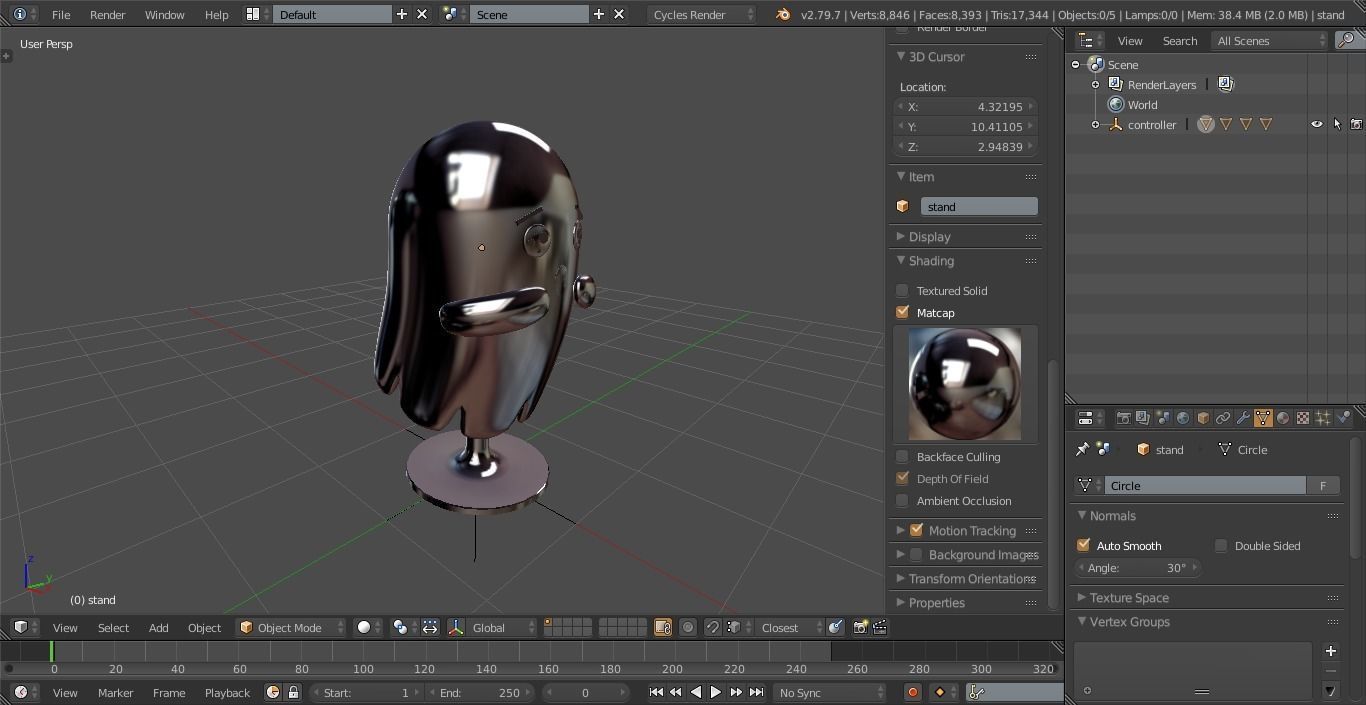This screenshot has height=705, width=1366.
Task: Open the Render properties tab (camera icon)
Action: (1124, 418)
